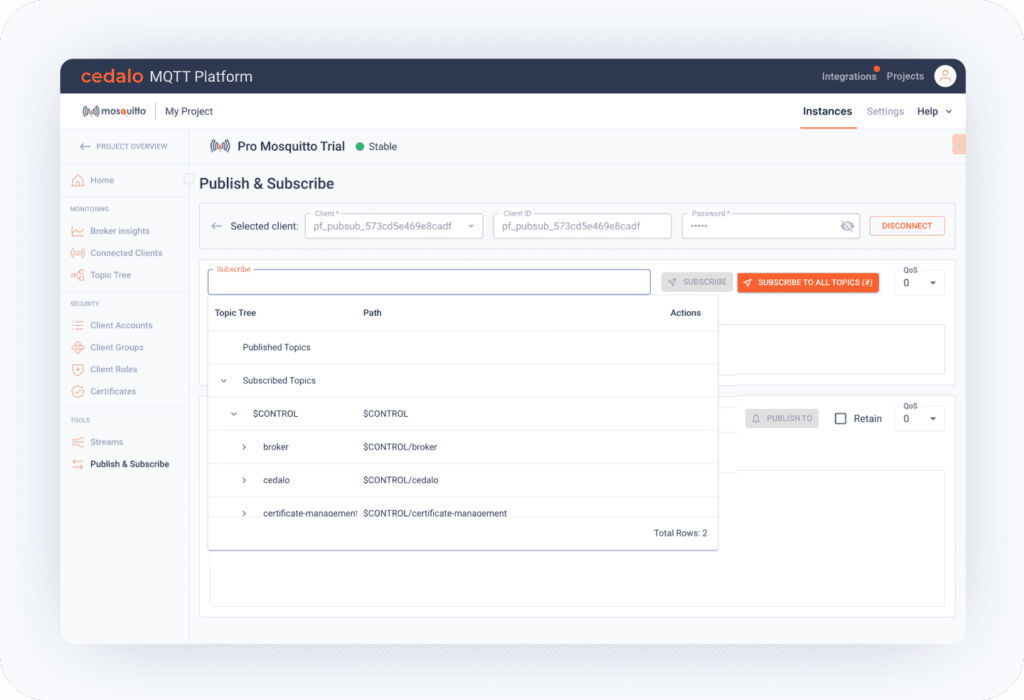This screenshot has width=1024, height=700.
Task: Collapse the Subscribed Topics row
Action: tap(223, 381)
